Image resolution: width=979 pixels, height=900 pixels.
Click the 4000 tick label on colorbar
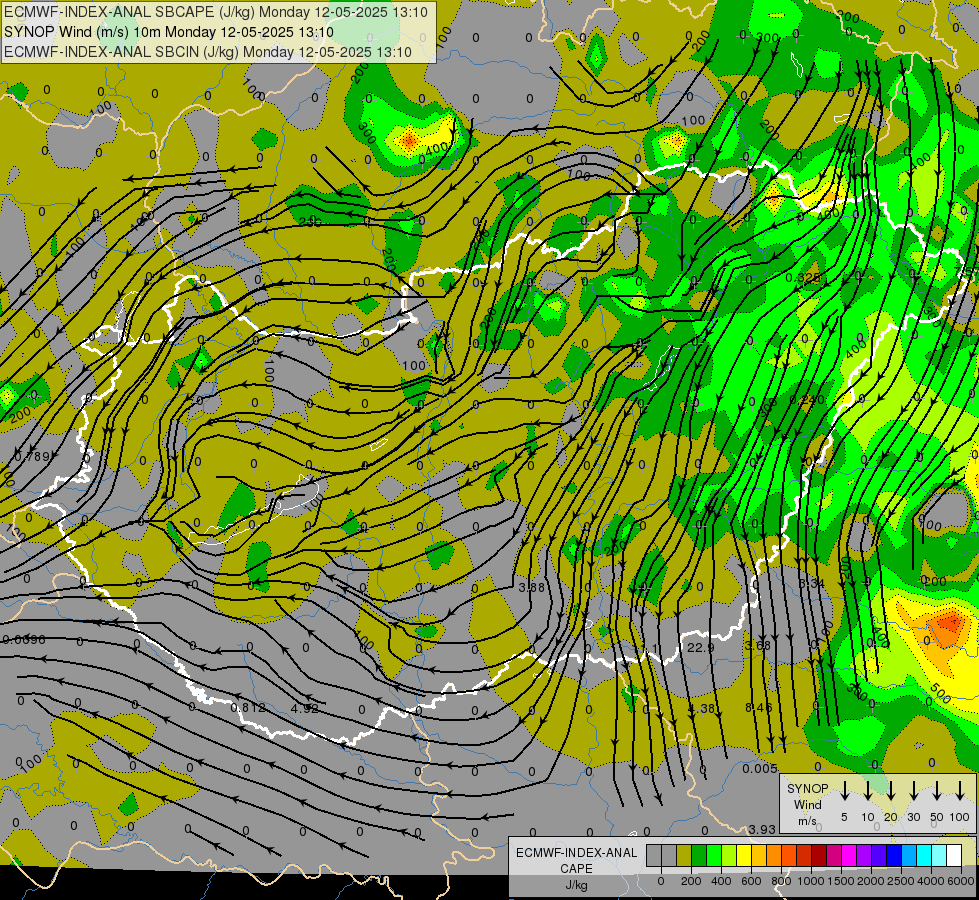pos(930,881)
